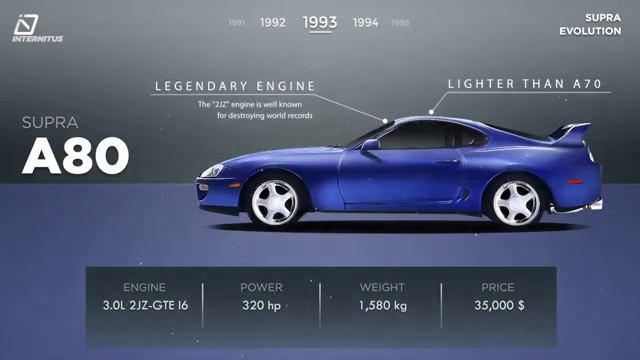Click the car's rear spoiler
Image resolution: width=640 pixels, height=360 pixels.
pos(571,135)
